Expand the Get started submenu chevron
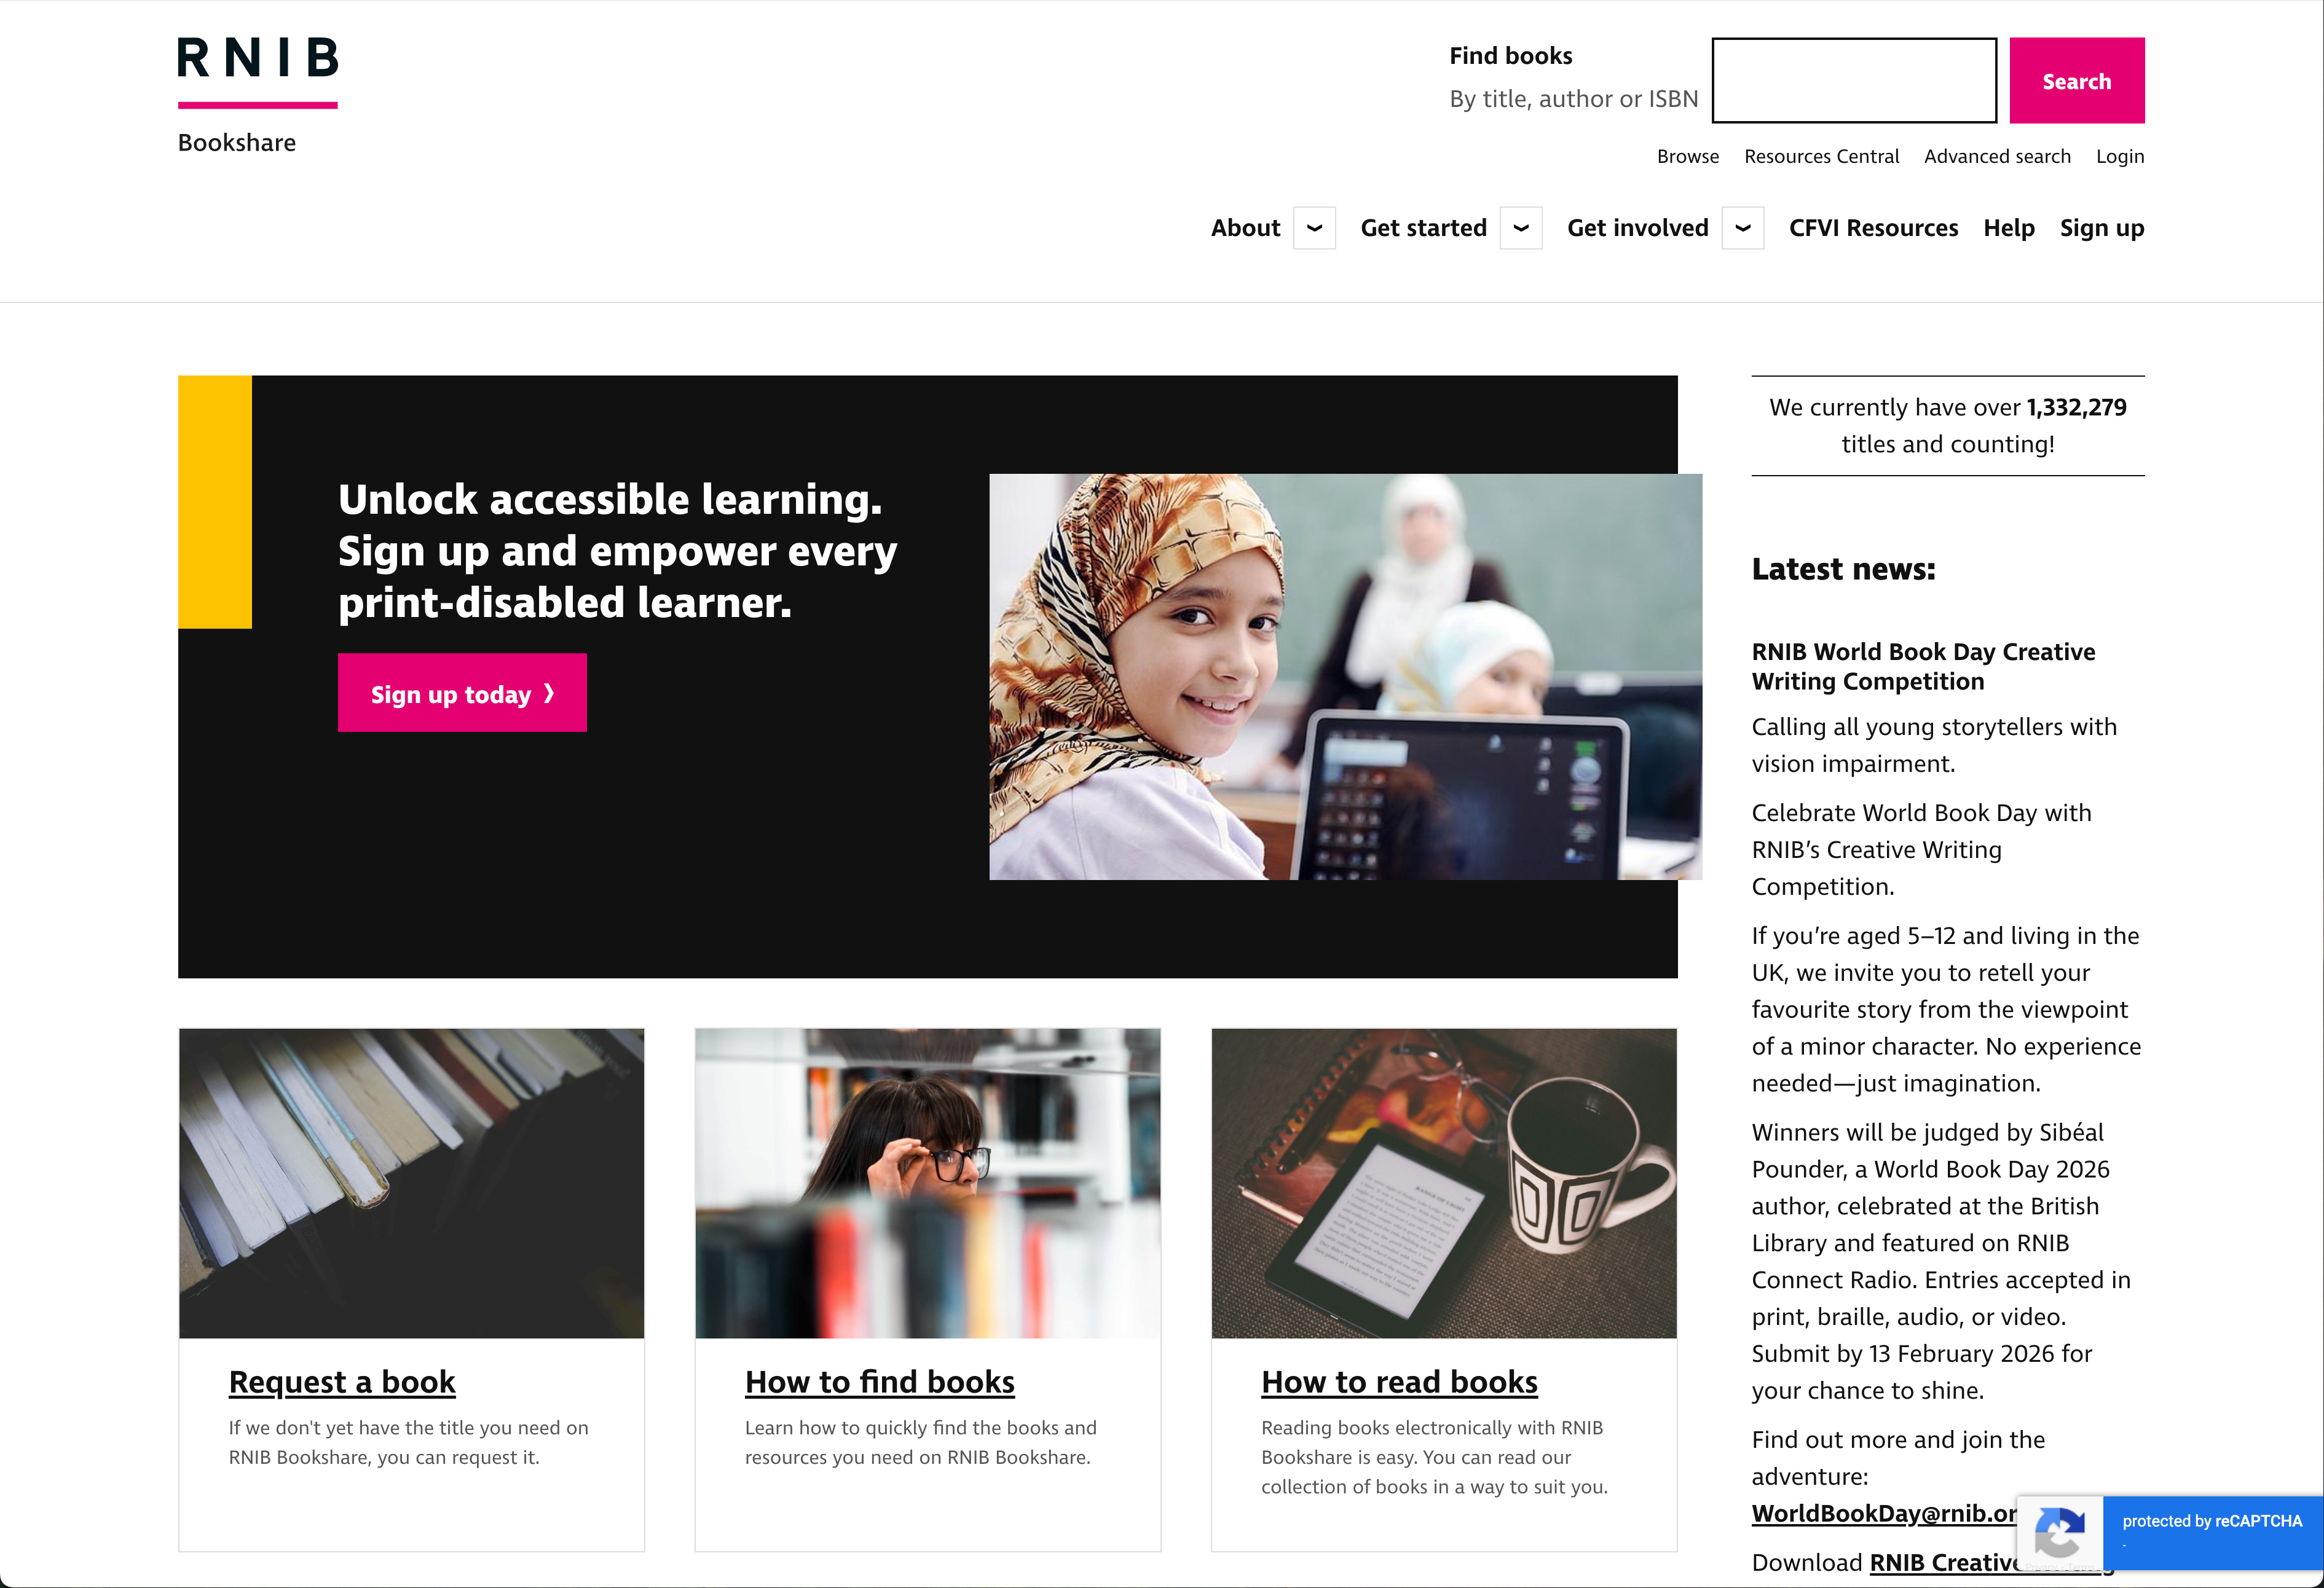2324x1588 pixels. [x=1520, y=228]
